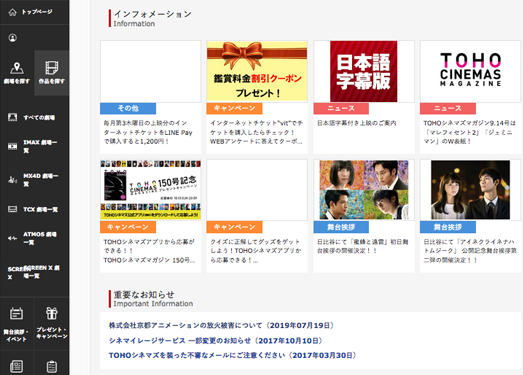Open the user account icon in sidebar
523x375 pixels.
pyautogui.click(x=13, y=38)
